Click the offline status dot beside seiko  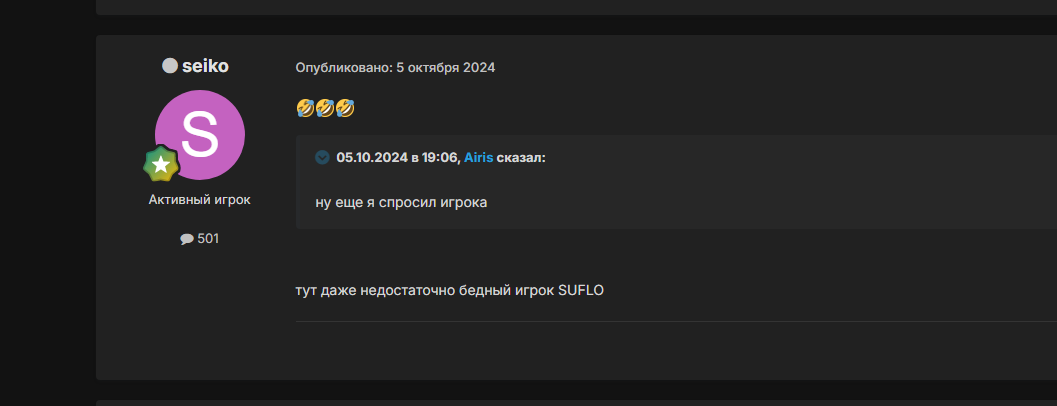[170, 65]
